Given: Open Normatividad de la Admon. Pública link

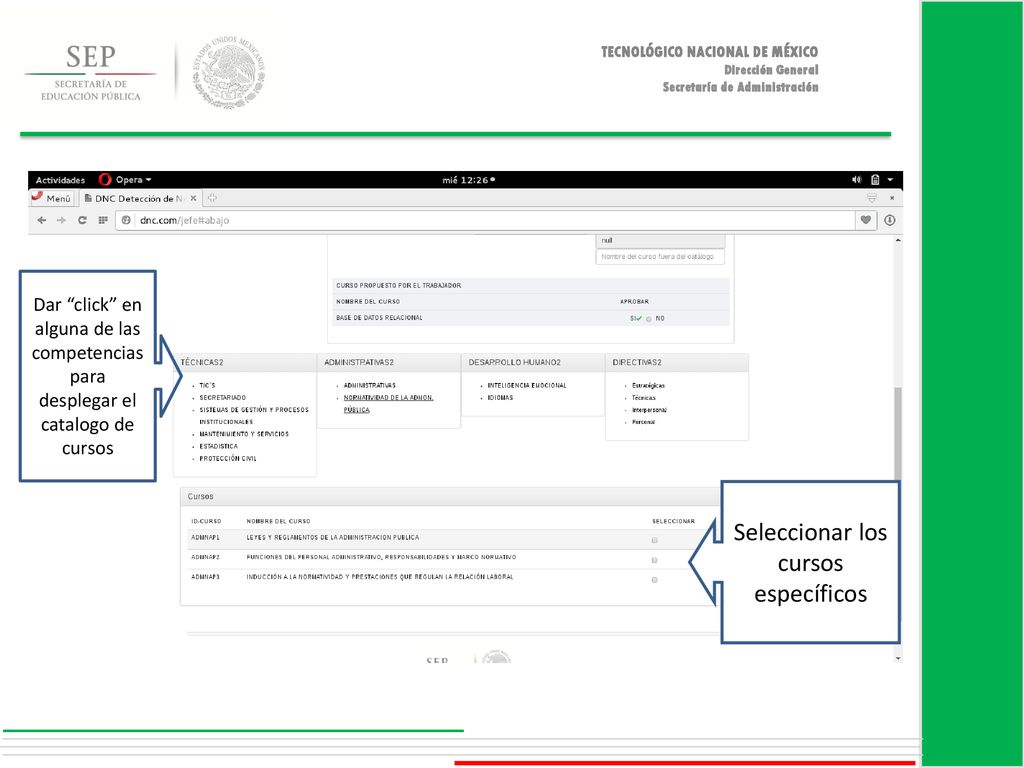Looking at the screenshot, I should (389, 404).
